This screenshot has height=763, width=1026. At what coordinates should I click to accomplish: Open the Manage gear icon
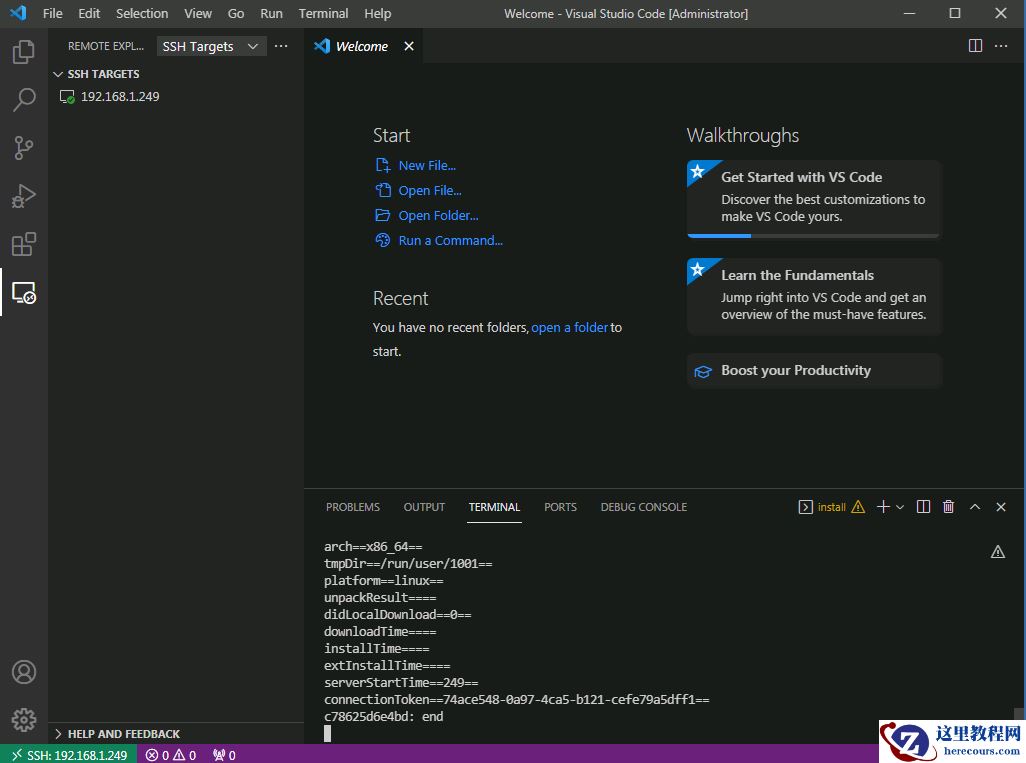coord(24,719)
